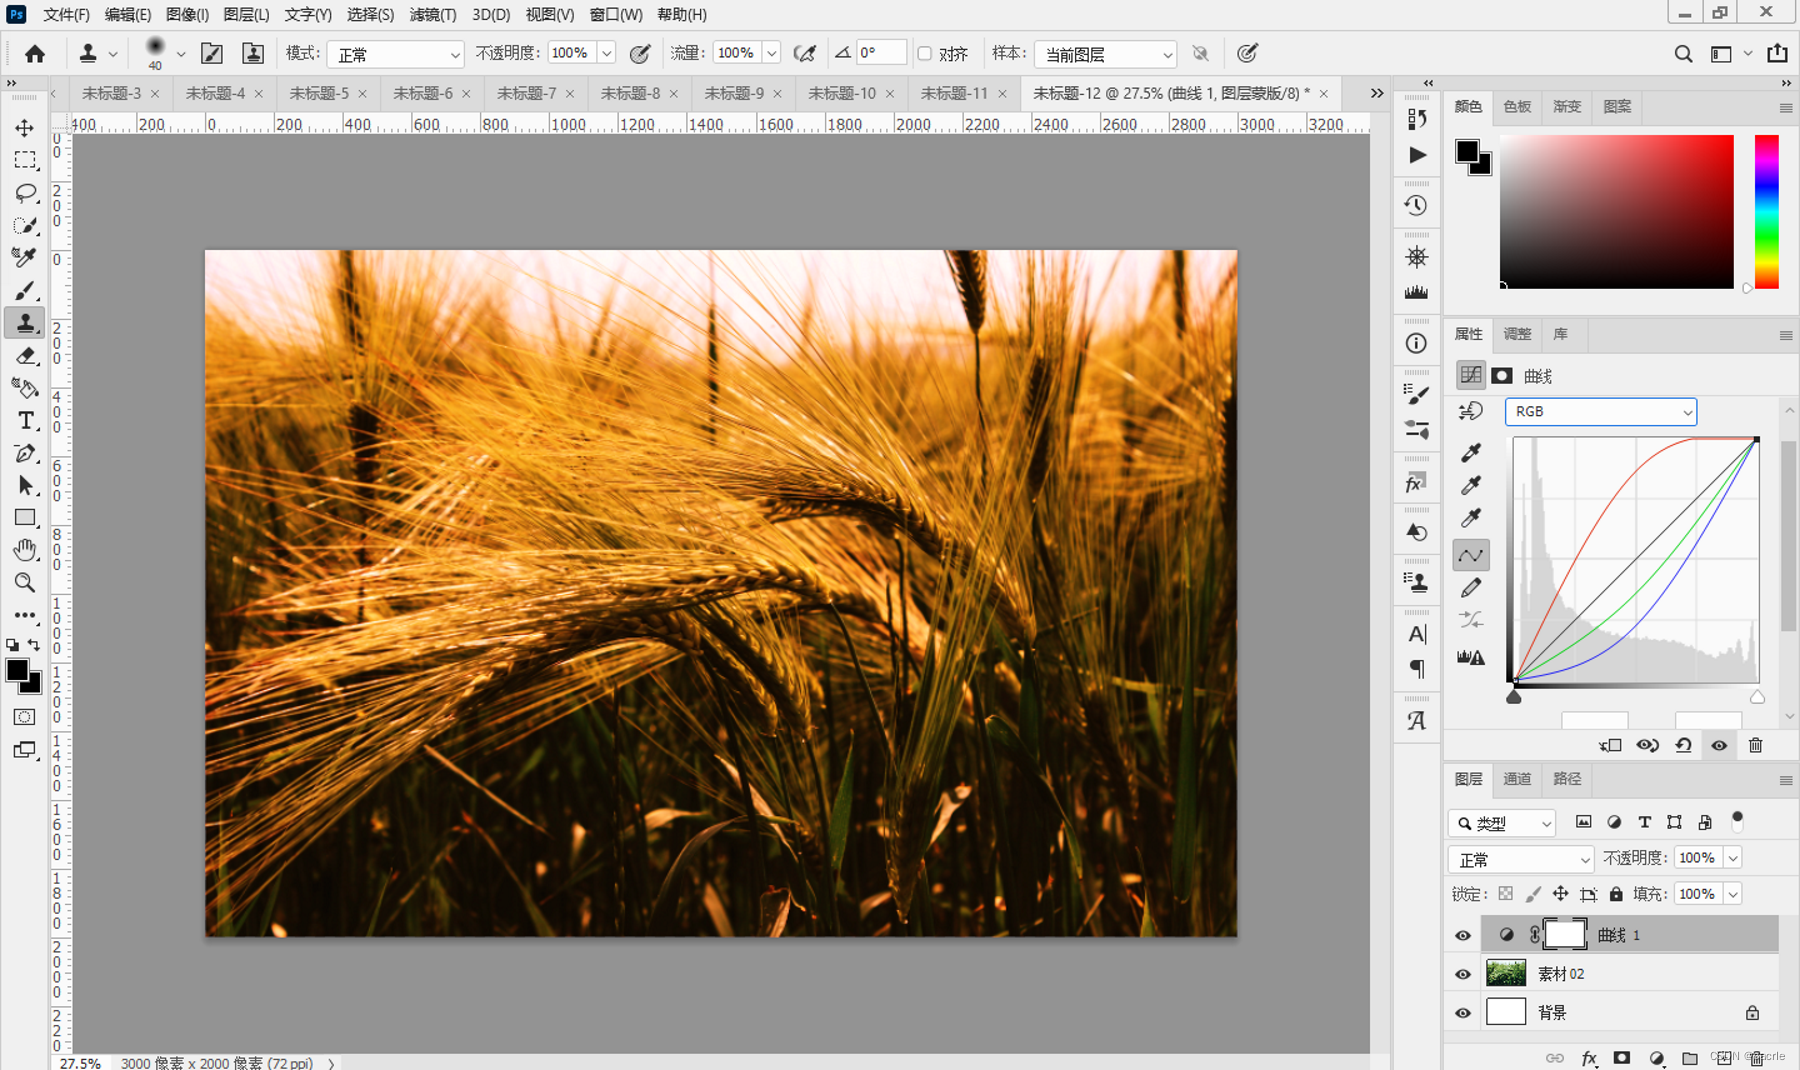
Task: Open the opacity 100% dropdown in options bar
Action: (x=606, y=54)
